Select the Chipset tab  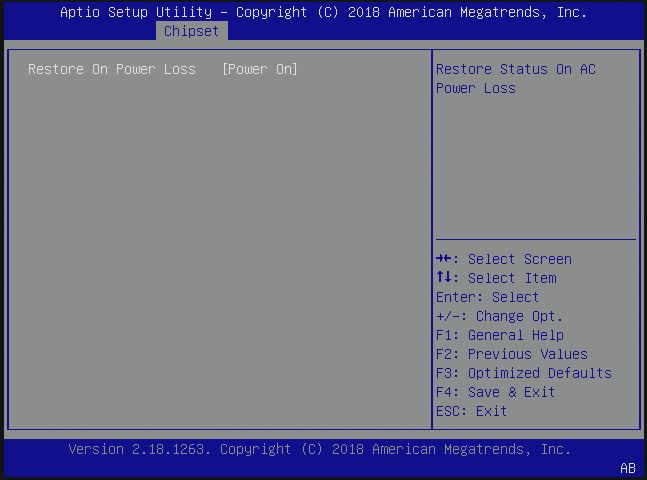[191, 31]
